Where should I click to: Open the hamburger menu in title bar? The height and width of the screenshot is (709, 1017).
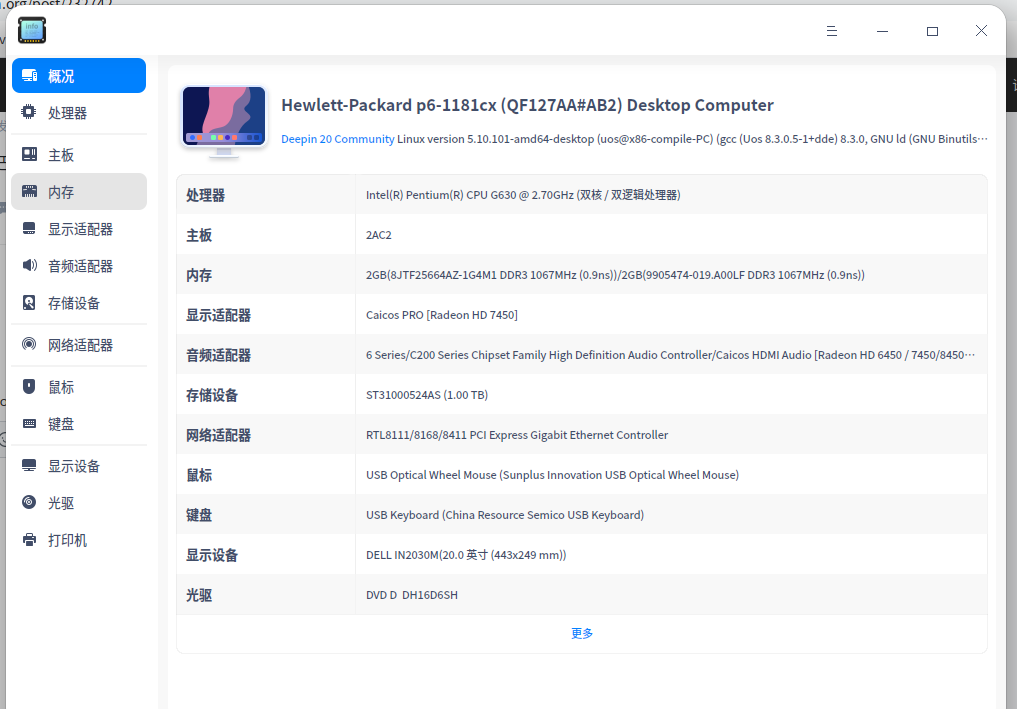pos(831,31)
